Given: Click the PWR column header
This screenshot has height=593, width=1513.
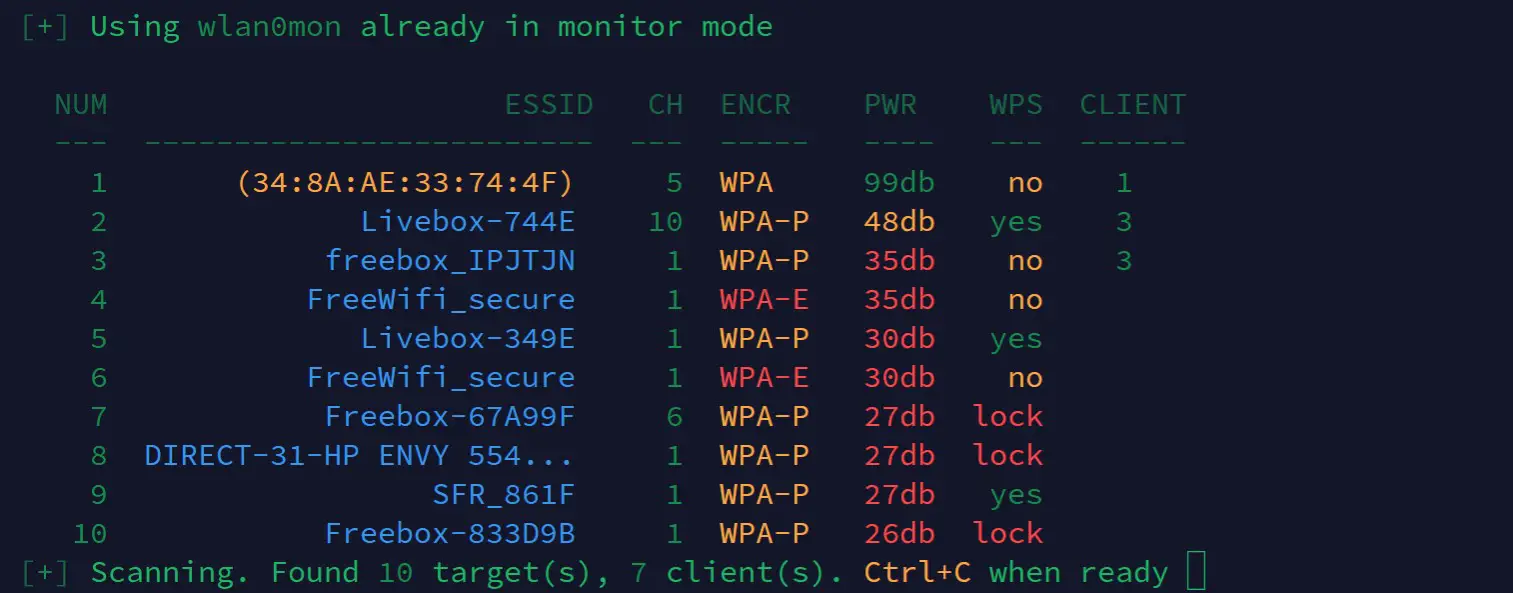Looking at the screenshot, I should pyautogui.click(x=890, y=105).
